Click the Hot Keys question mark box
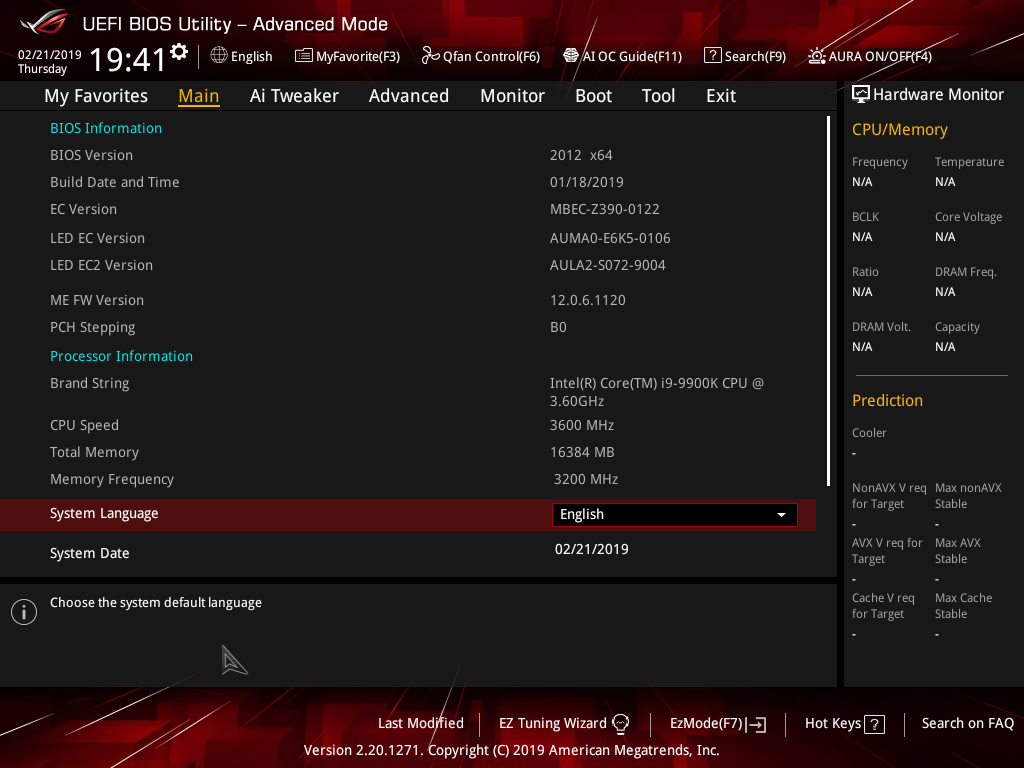This screenshot has height=768, width=1024. [x=874, y=724]
